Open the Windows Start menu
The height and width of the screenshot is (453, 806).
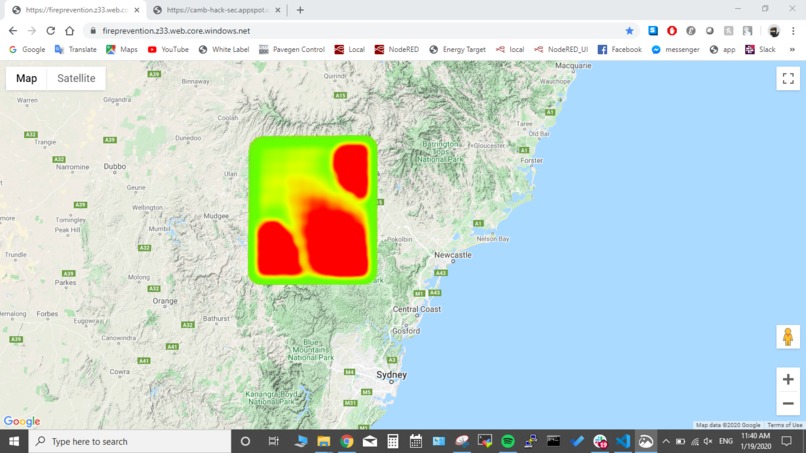pyautogui.click(x=14, y=441)
